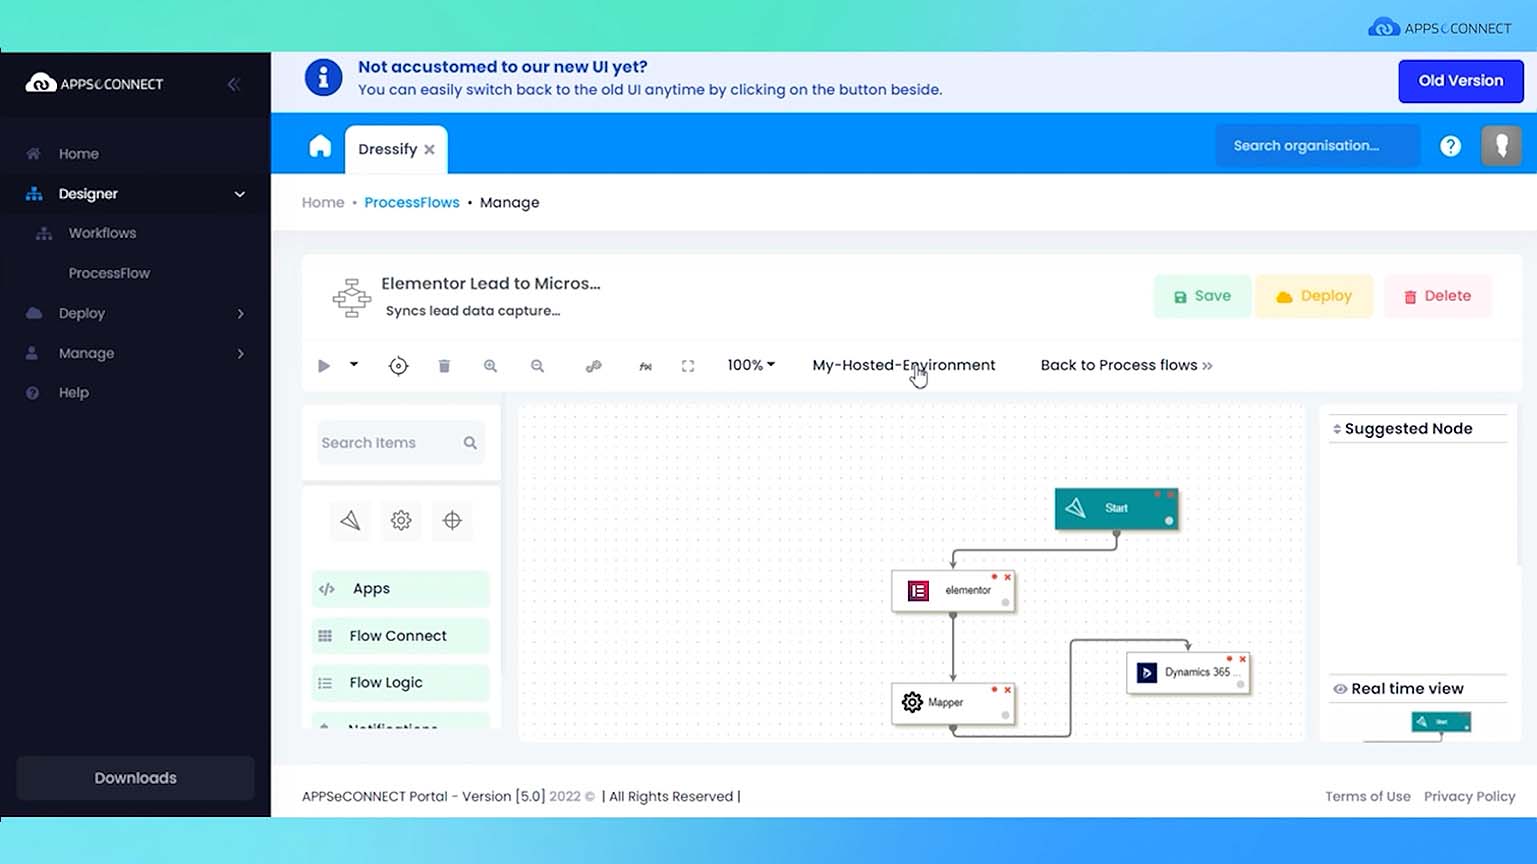
Task: Open the fx functions tool
Action: pos(645,367)
